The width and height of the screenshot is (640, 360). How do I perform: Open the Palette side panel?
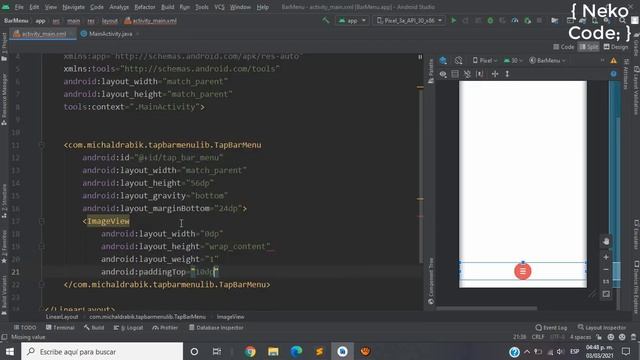coord(431,71)
